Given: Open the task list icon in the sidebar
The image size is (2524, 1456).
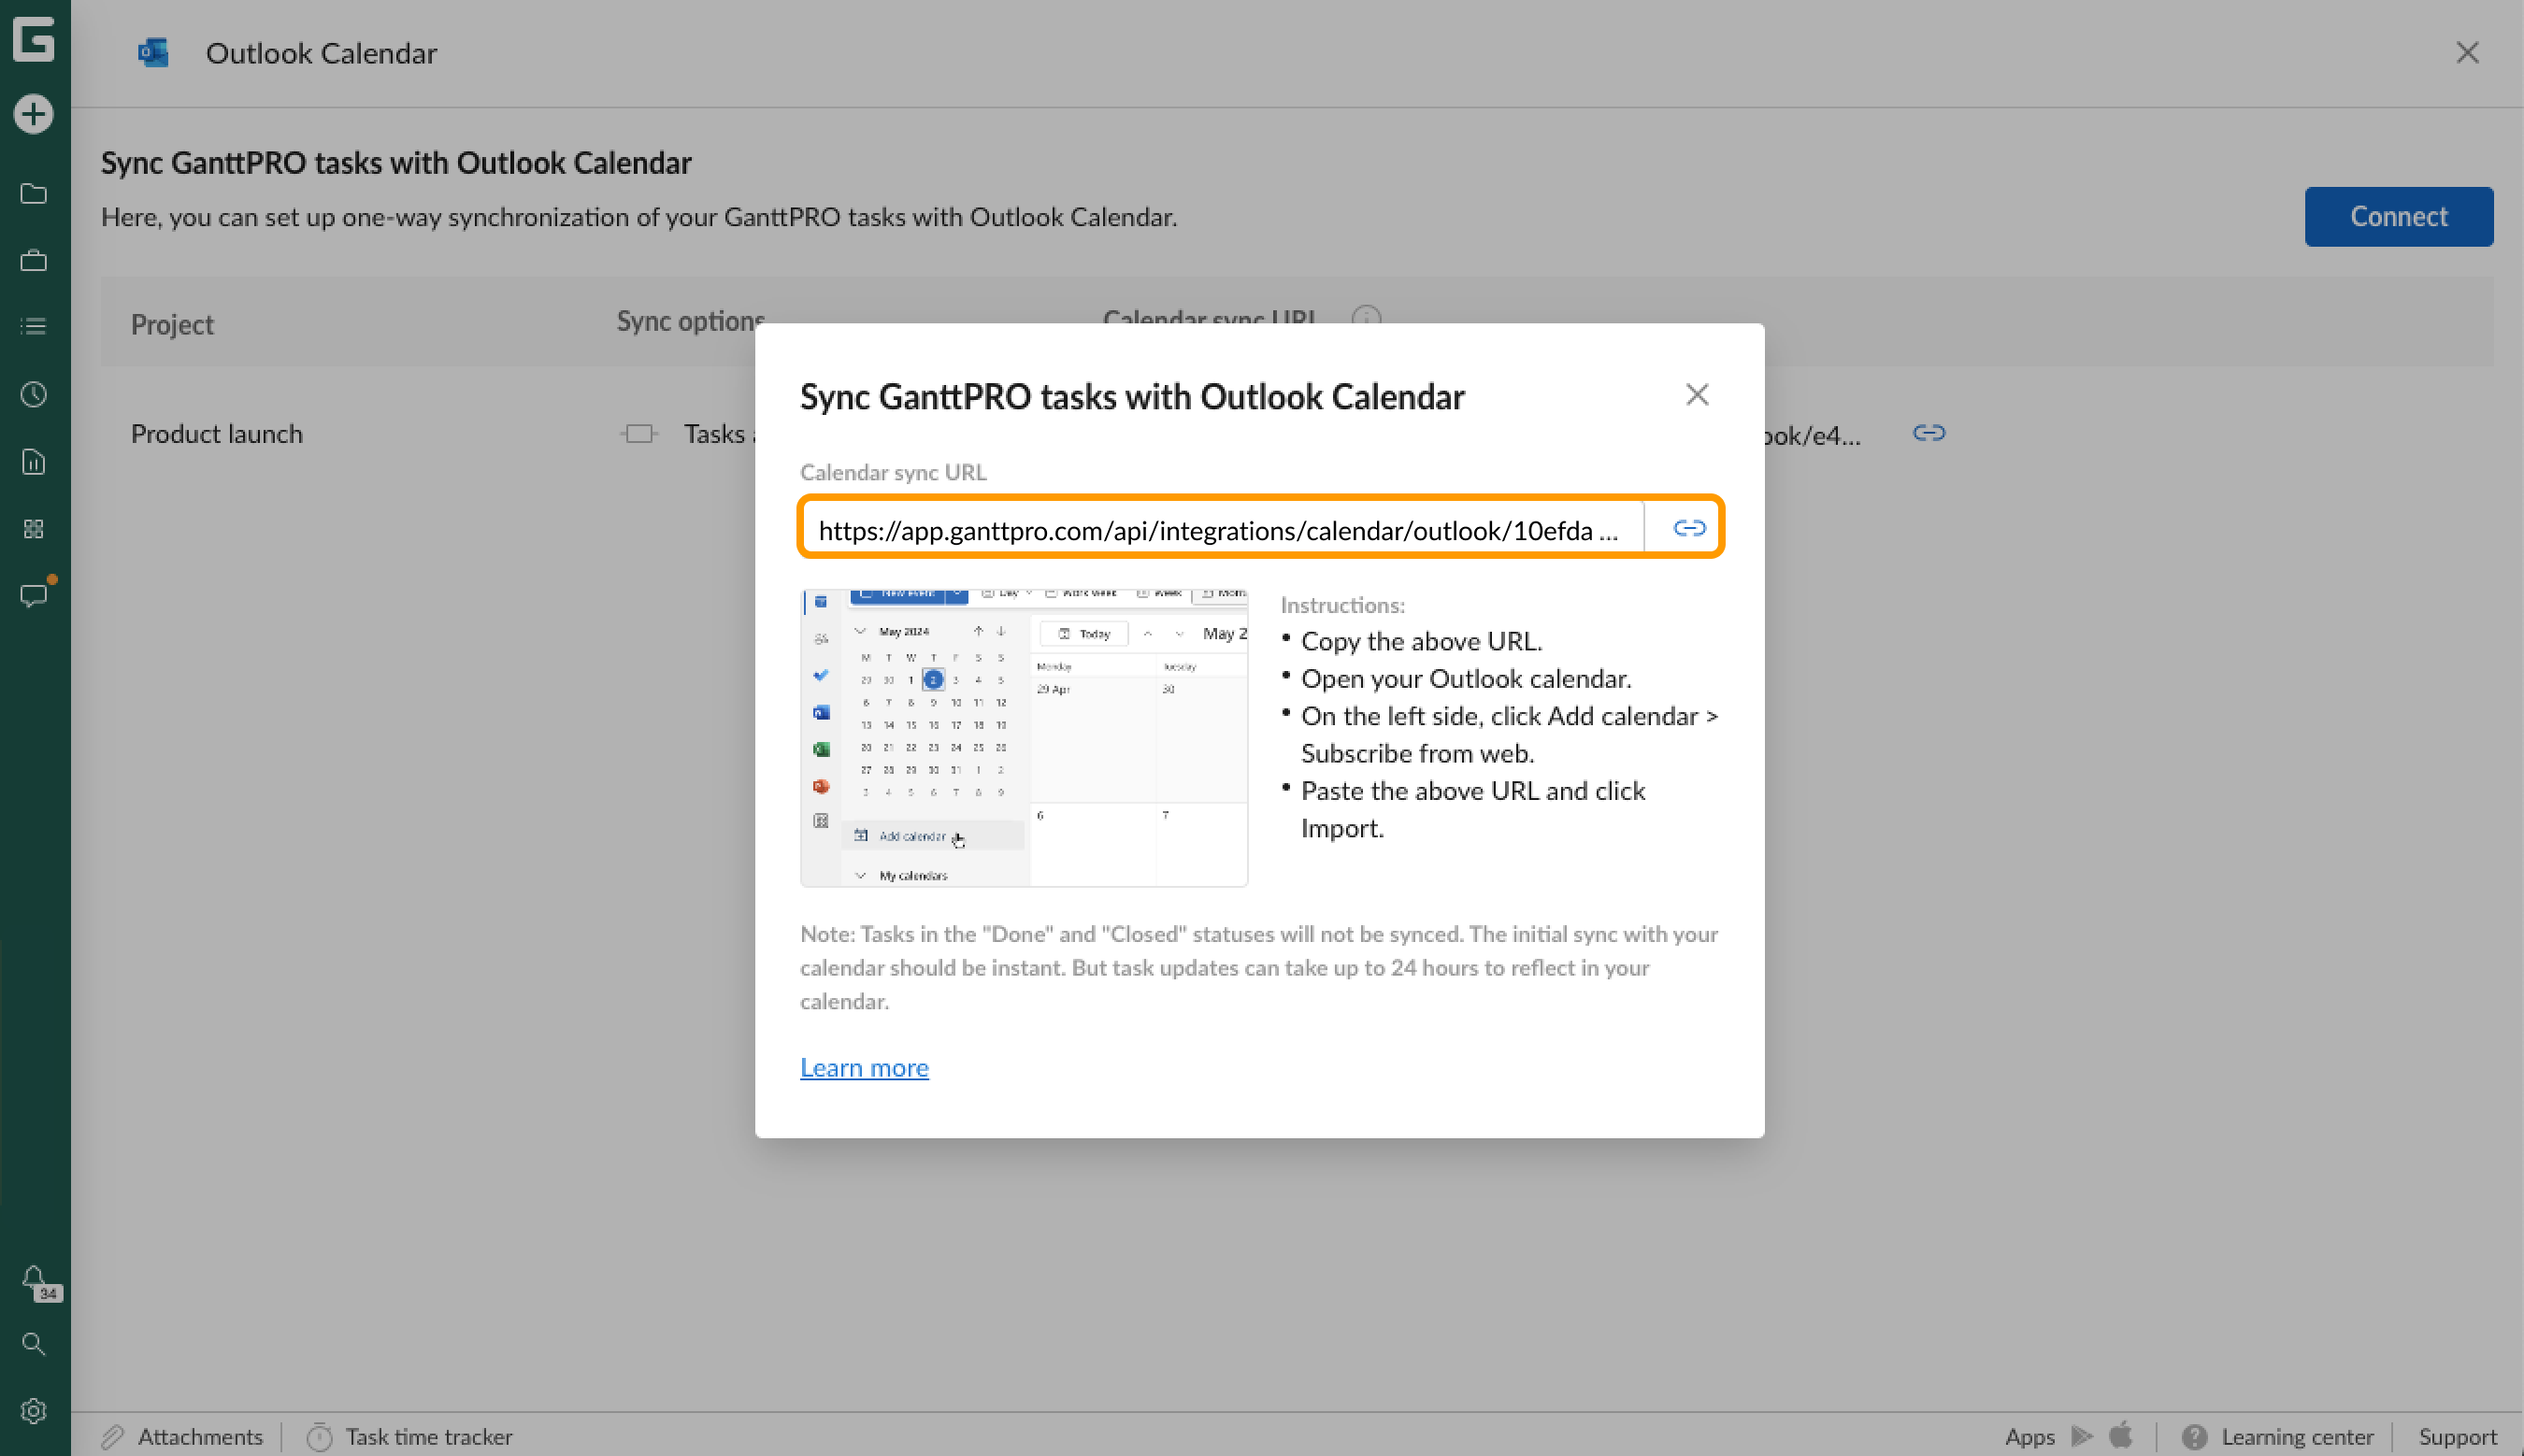Looking at the screenshot, I should click(33, 326).
